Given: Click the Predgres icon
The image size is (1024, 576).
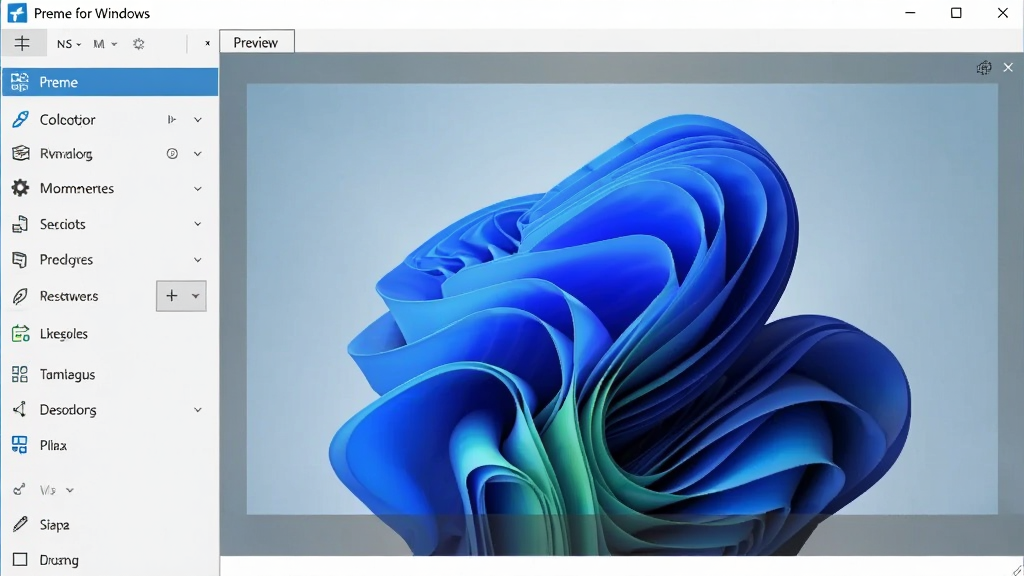Looking at the screenshot, I should tap(20, 260).
